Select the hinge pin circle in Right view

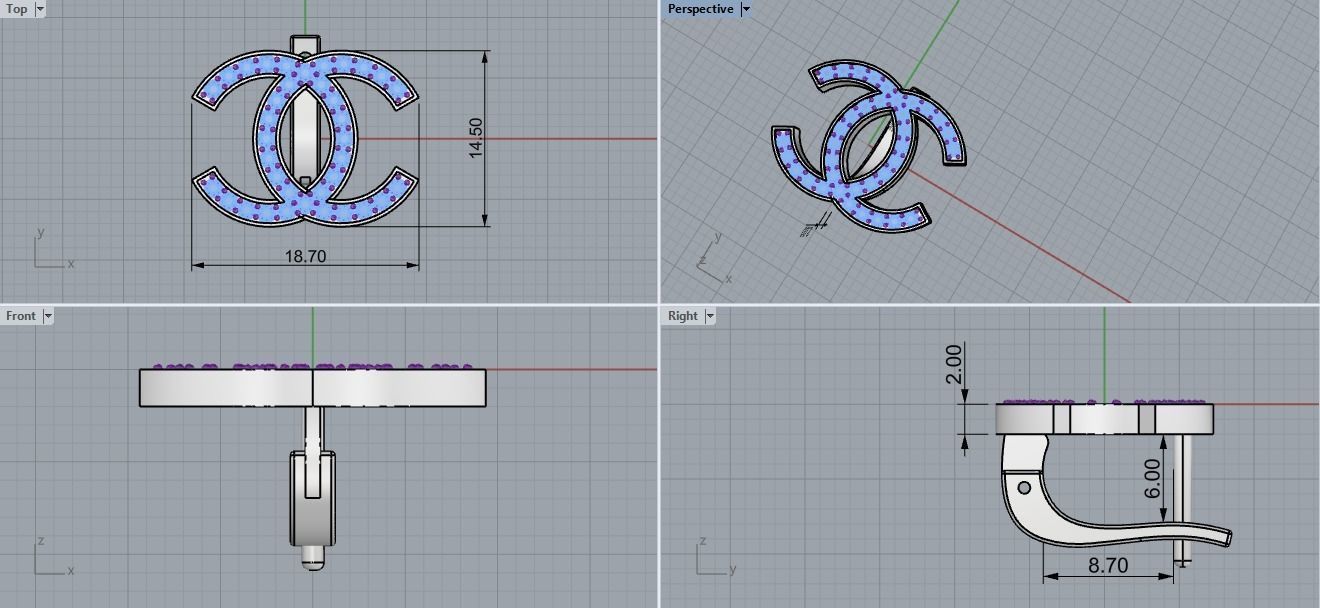tap(1024, 488)
